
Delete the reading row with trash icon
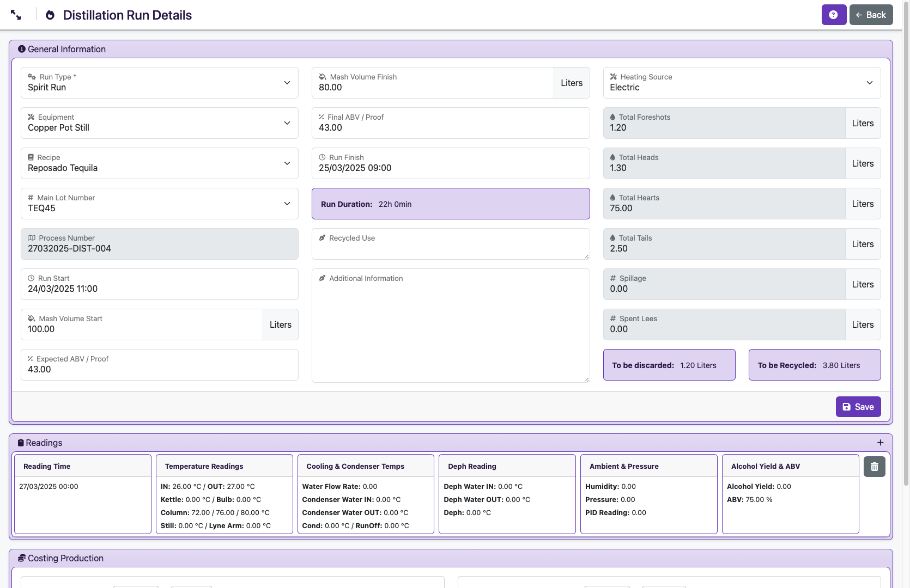[874, 466]
